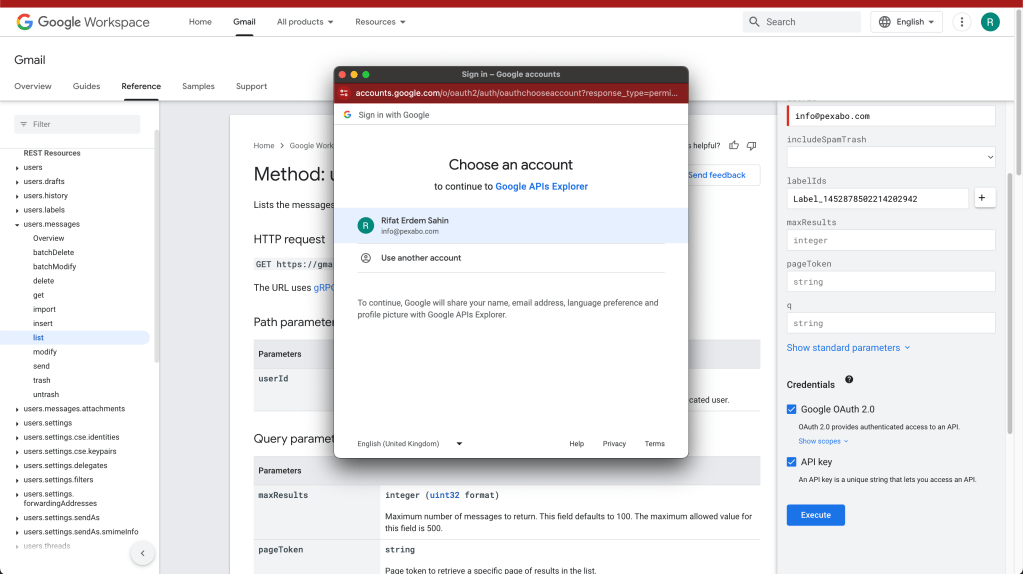Click the pageToken string input

click(x=891, y=282)
